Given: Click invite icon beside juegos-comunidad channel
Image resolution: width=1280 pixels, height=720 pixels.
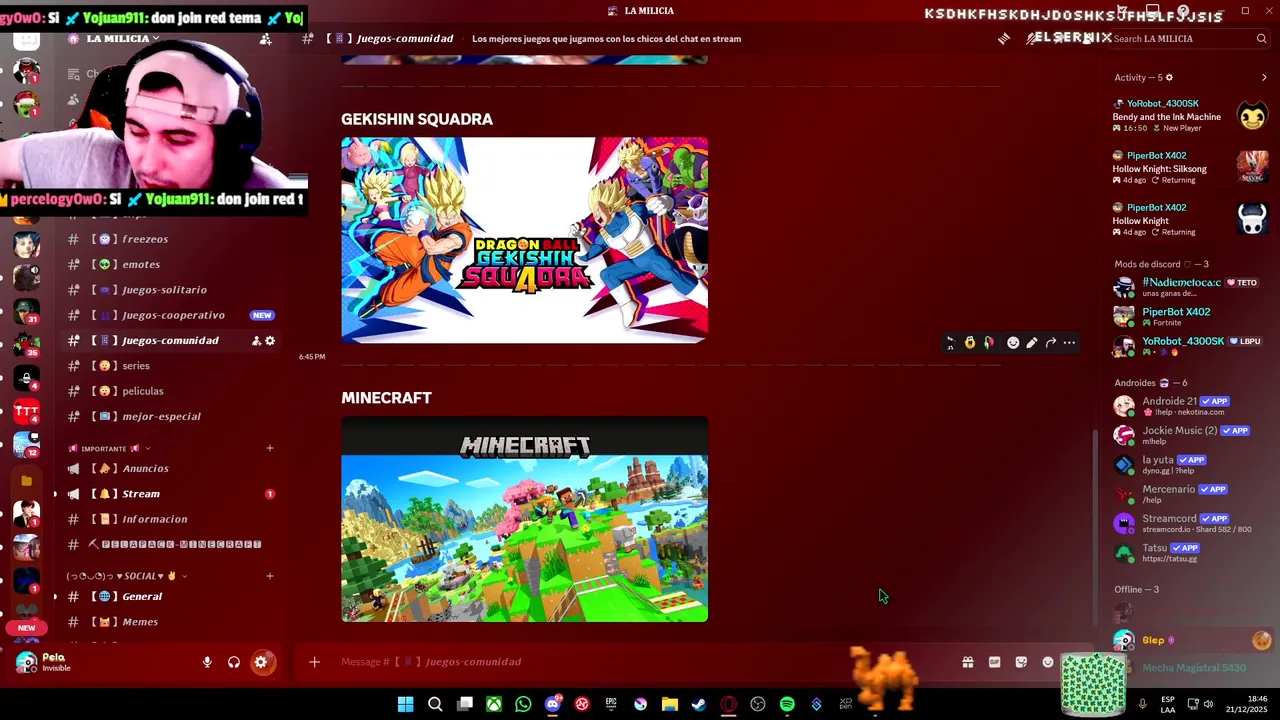Looking at the screenshot, I should 256,341.
